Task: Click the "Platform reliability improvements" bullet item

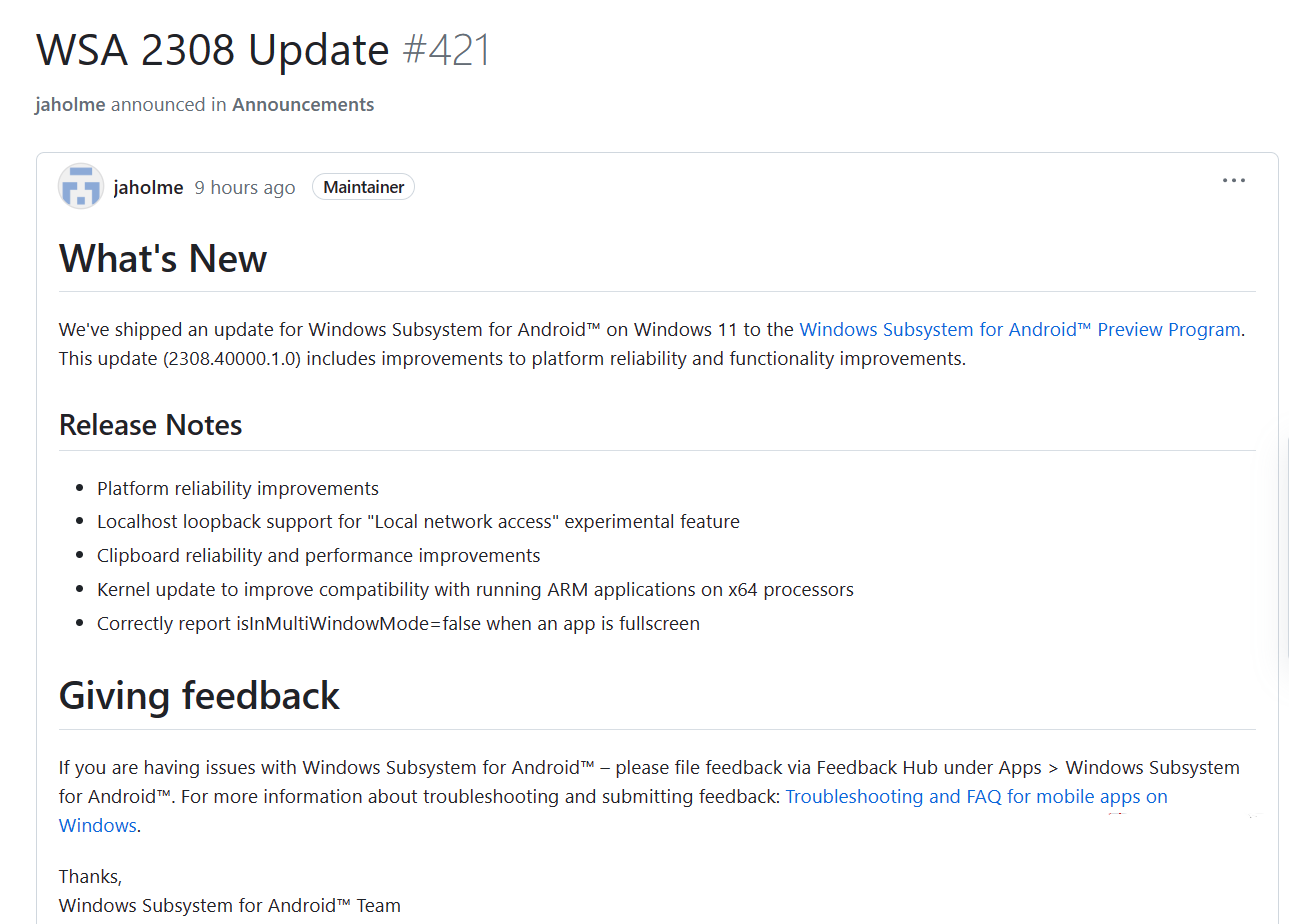Action: coord(238,488)
